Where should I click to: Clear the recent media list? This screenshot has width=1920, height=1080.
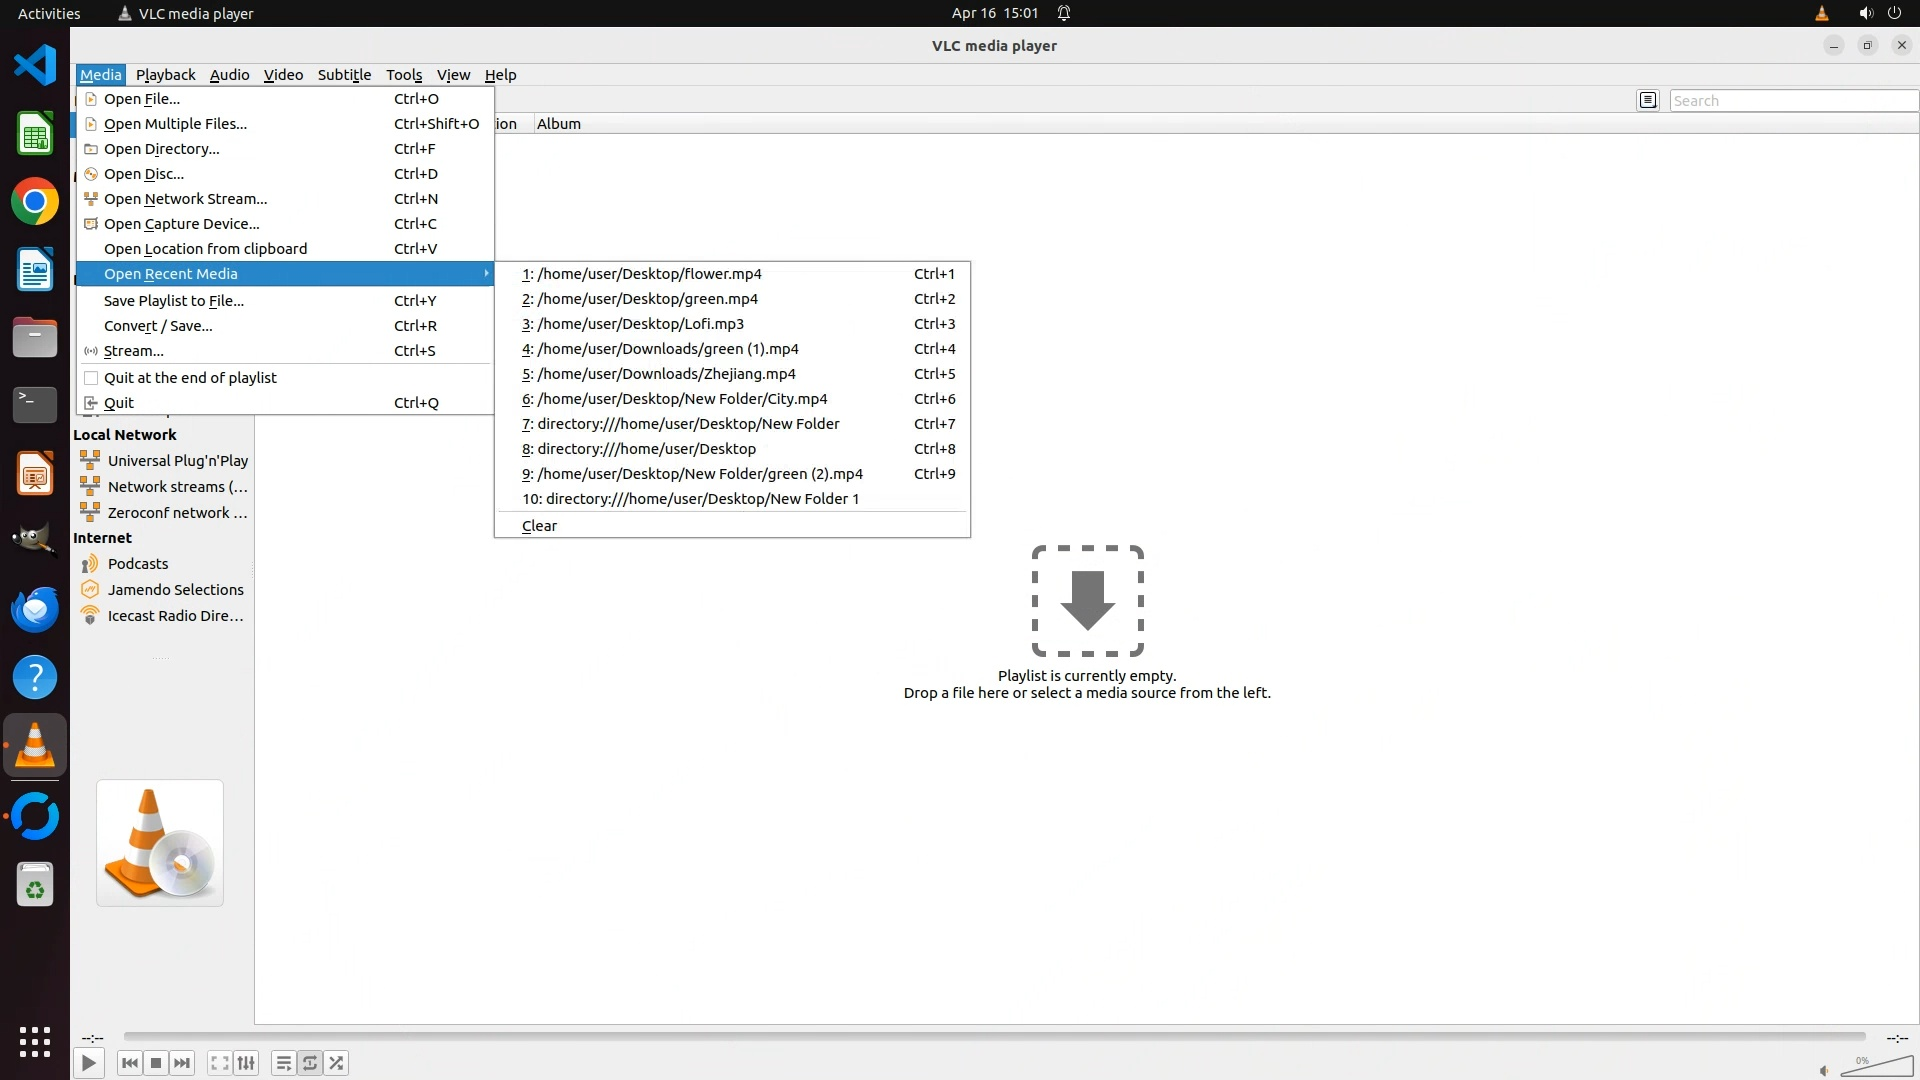pyautogui.click(x=539, y=526)
